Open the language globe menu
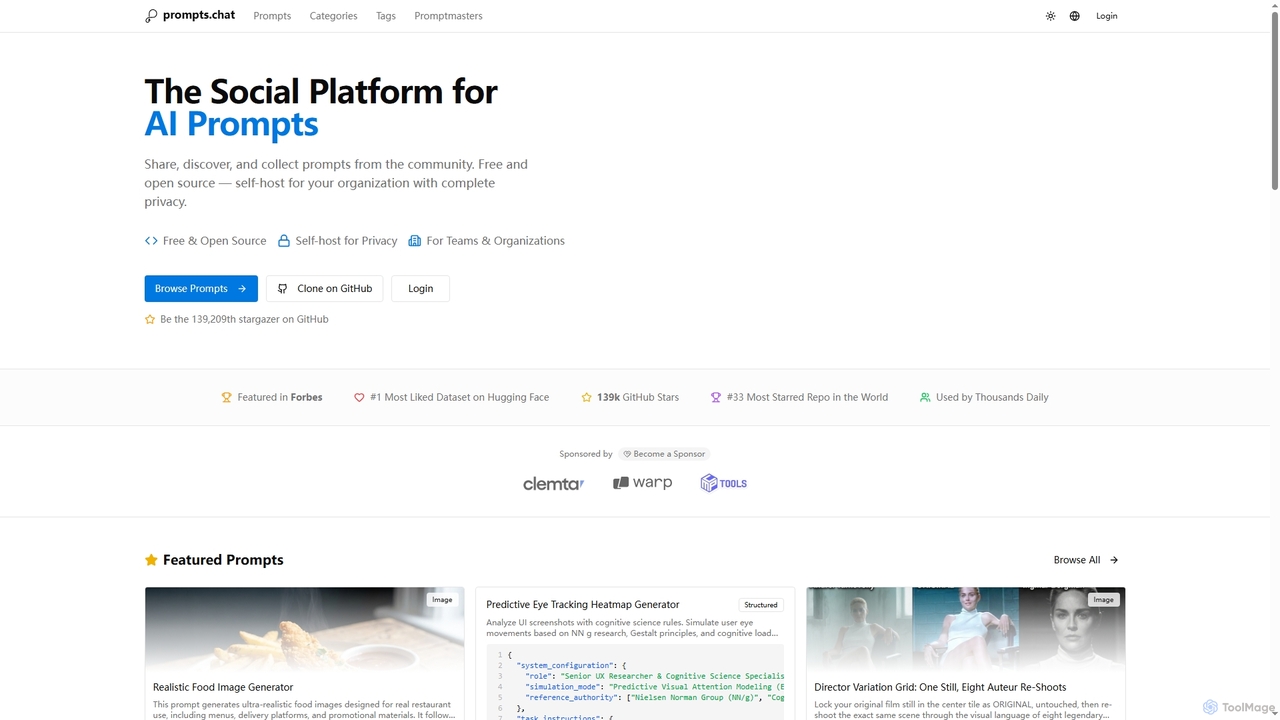1280x720 pixels. 1075,16
